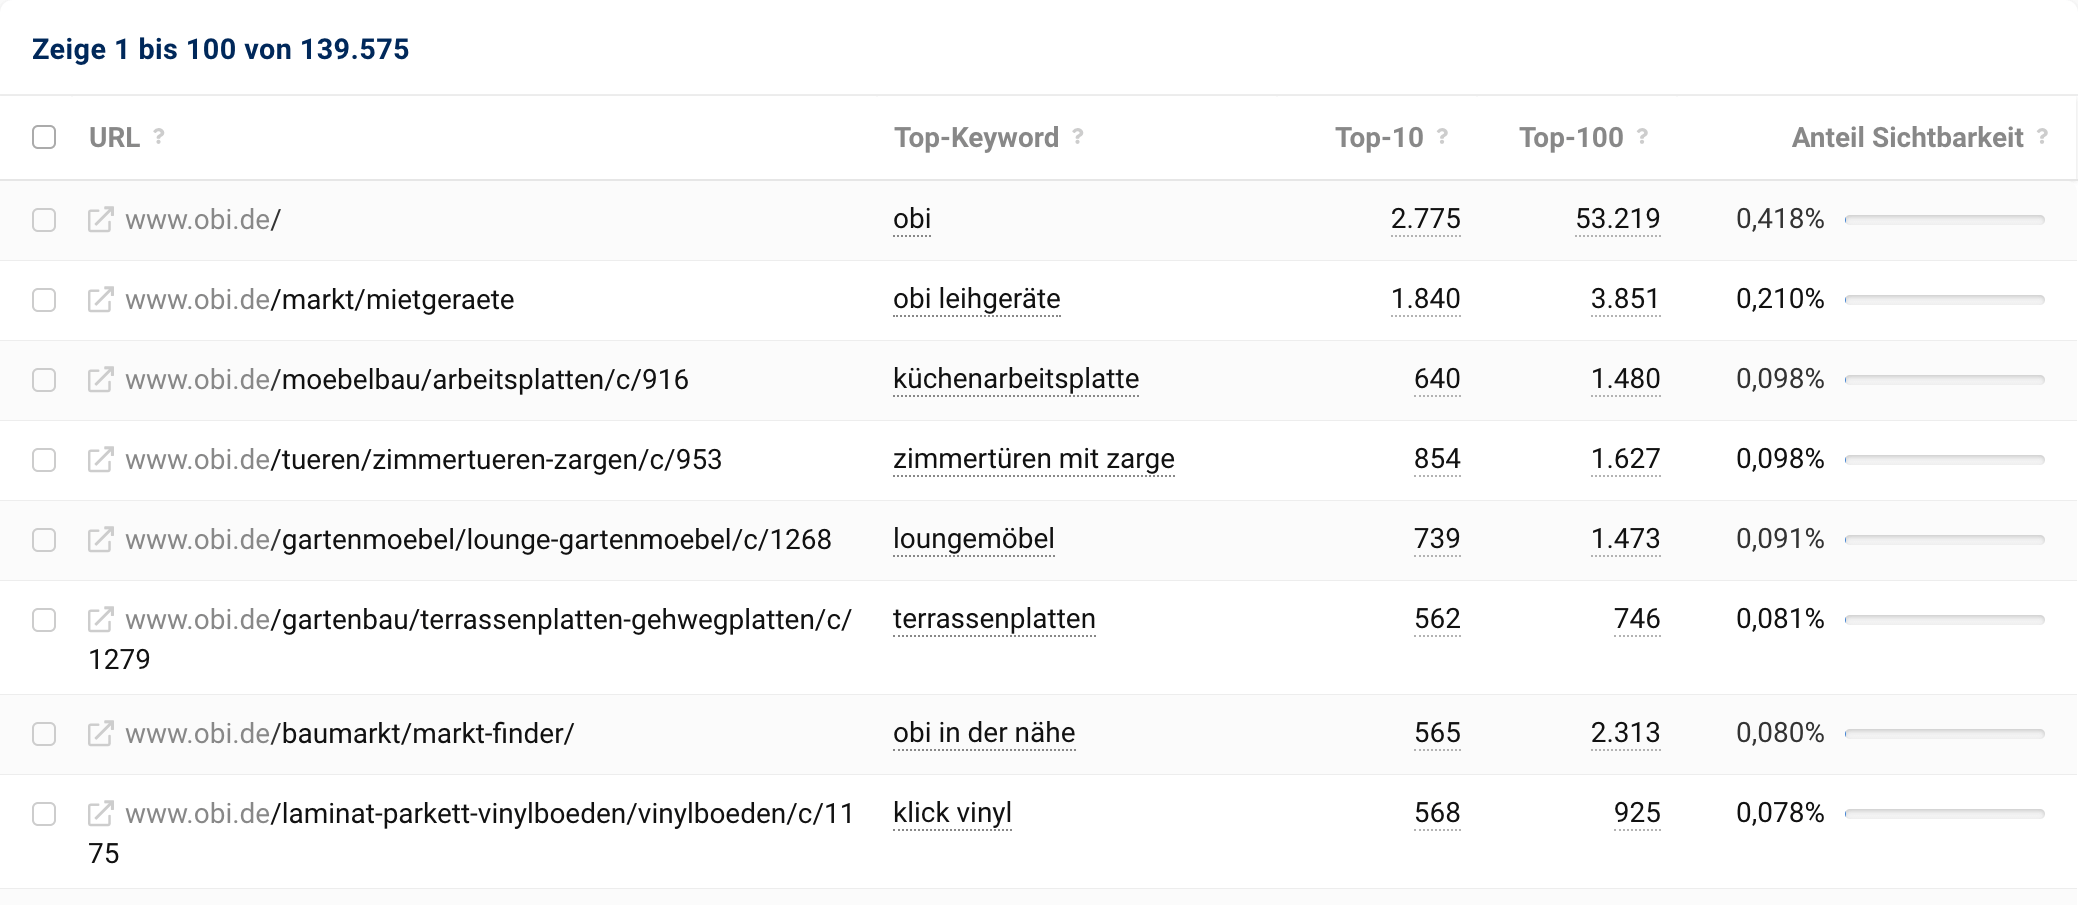Open the 'küchenarbeitsplatte' keyword link
Screen dimensions: 2078x905
coord(1015,379)
